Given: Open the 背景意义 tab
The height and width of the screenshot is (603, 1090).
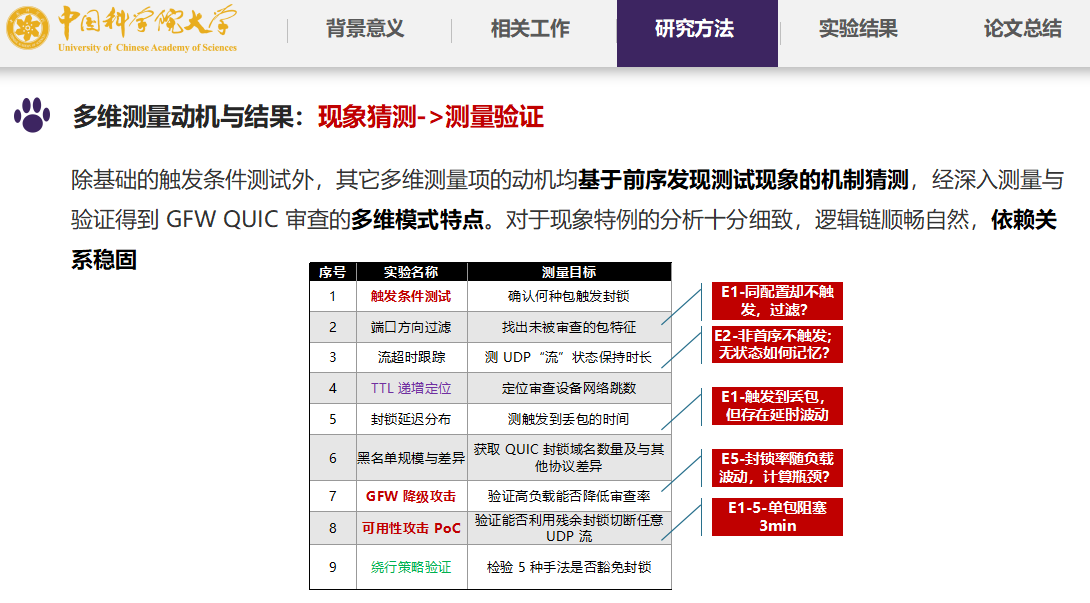Looking at the screenshot, I should (x=365, y=29).
